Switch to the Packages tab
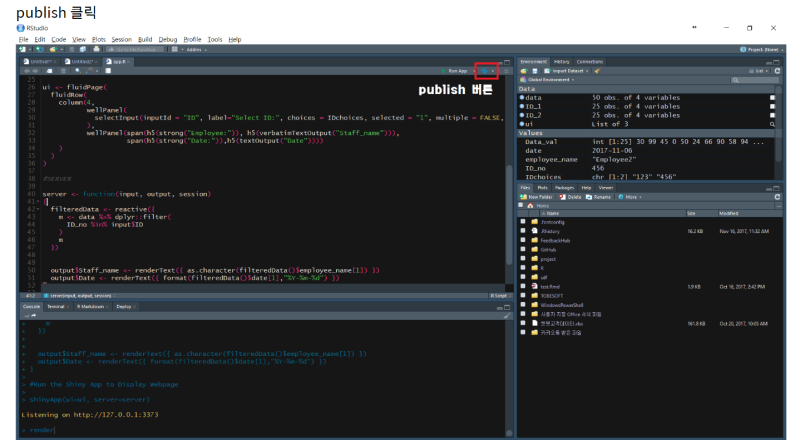This screenshot has width=800, height=440. pyautogui.click(x=564, y=187)
